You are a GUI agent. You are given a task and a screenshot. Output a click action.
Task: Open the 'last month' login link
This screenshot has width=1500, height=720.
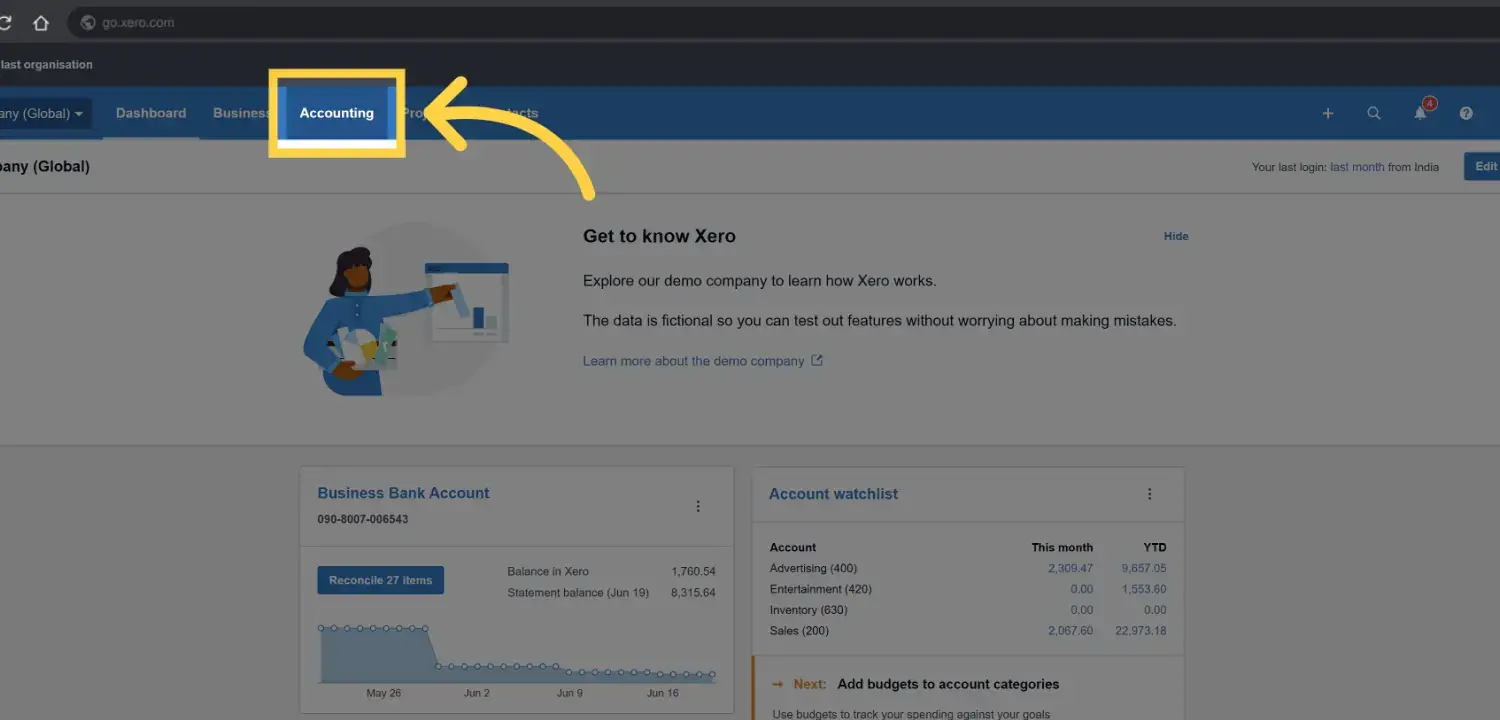click(x=1357, y=167)
